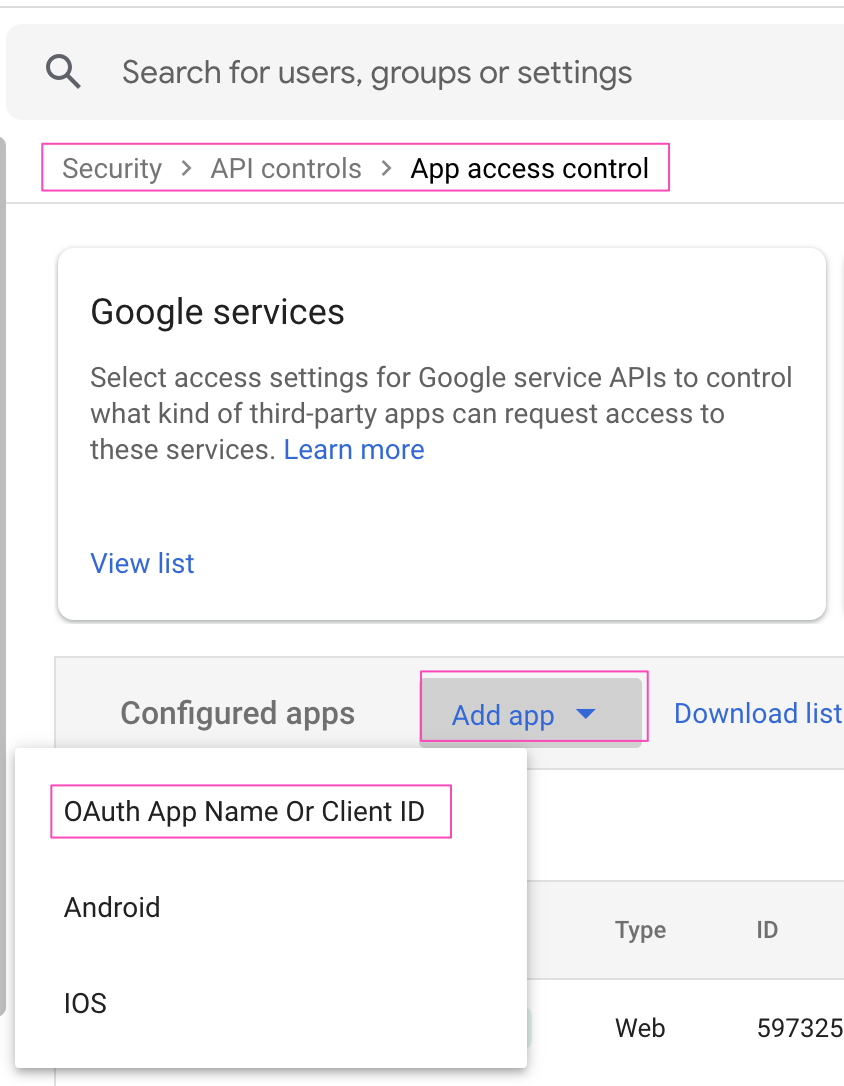
Task: Choose Android from the Add app menu
Action: pos(111,908)
